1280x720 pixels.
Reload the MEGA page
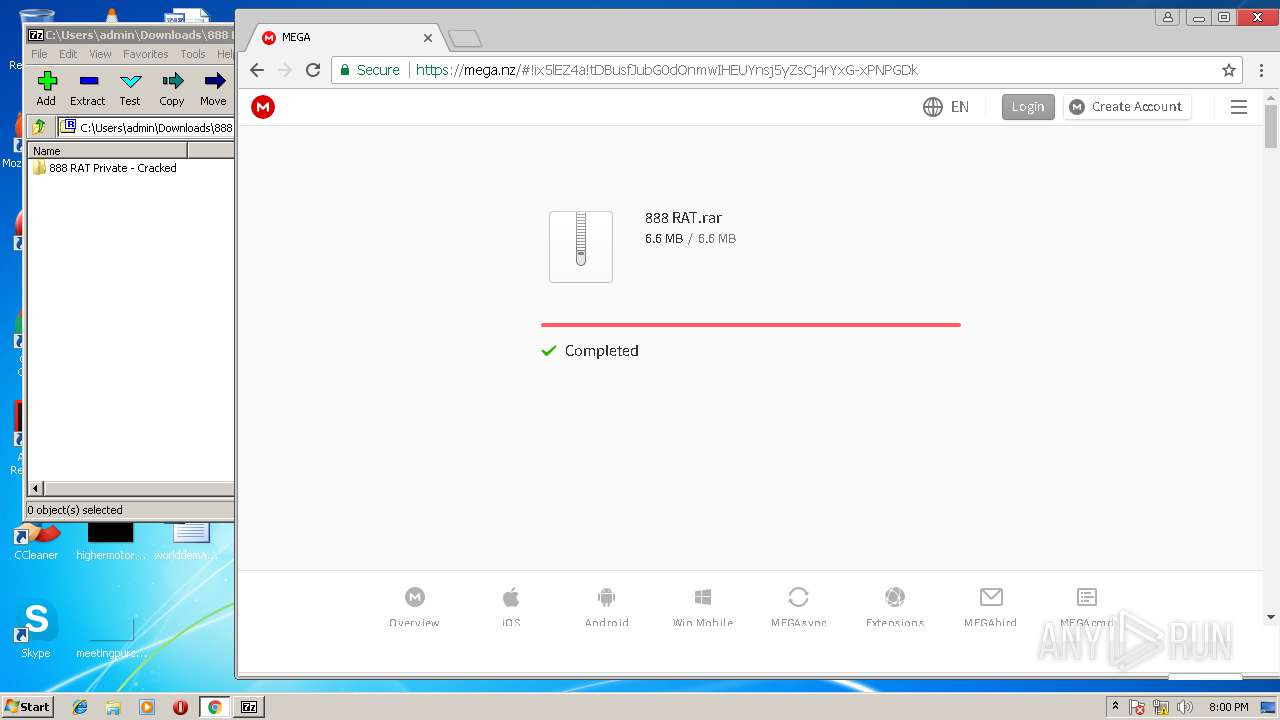pos(313,70)
